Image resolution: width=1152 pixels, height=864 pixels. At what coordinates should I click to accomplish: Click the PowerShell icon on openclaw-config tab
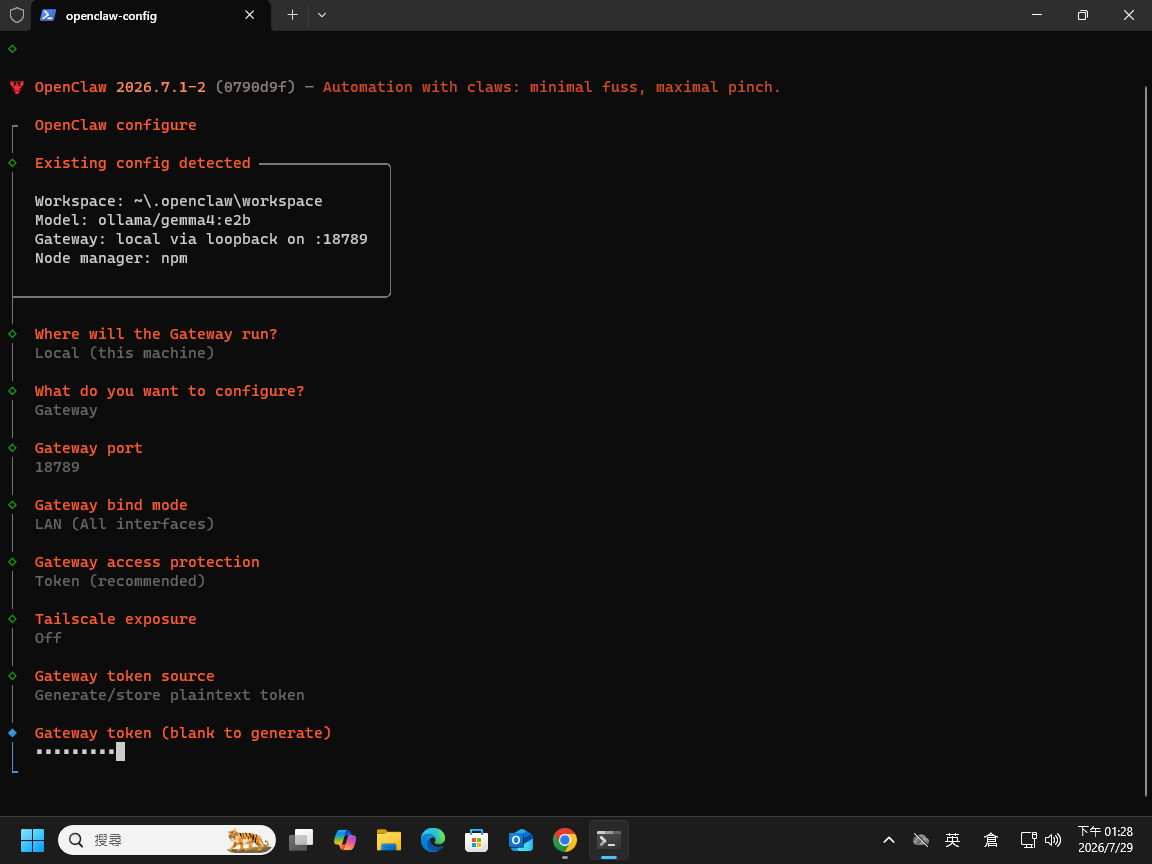(x=48, y=15)
